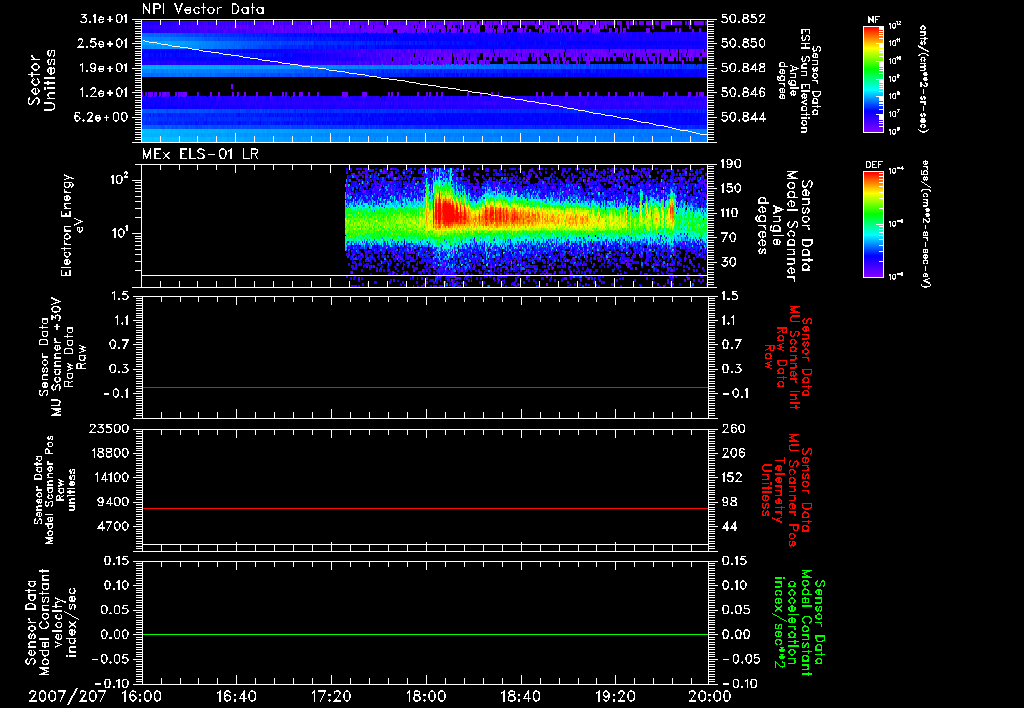
Task: Click the 17:20 time tick label
Action: (x=331, y=696)
